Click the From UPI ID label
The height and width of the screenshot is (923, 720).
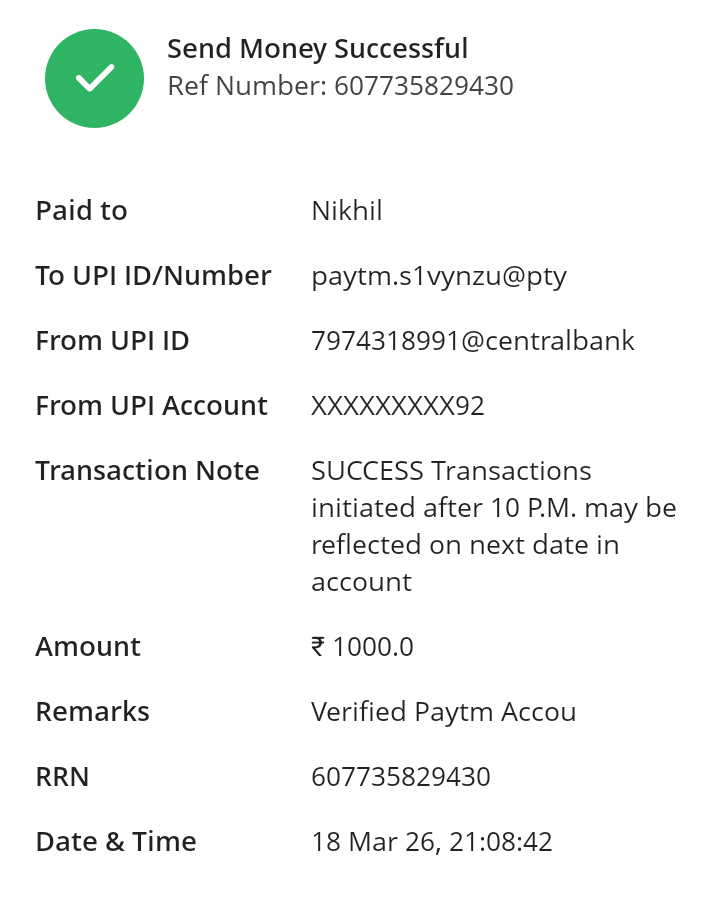(x=112, y=341)
